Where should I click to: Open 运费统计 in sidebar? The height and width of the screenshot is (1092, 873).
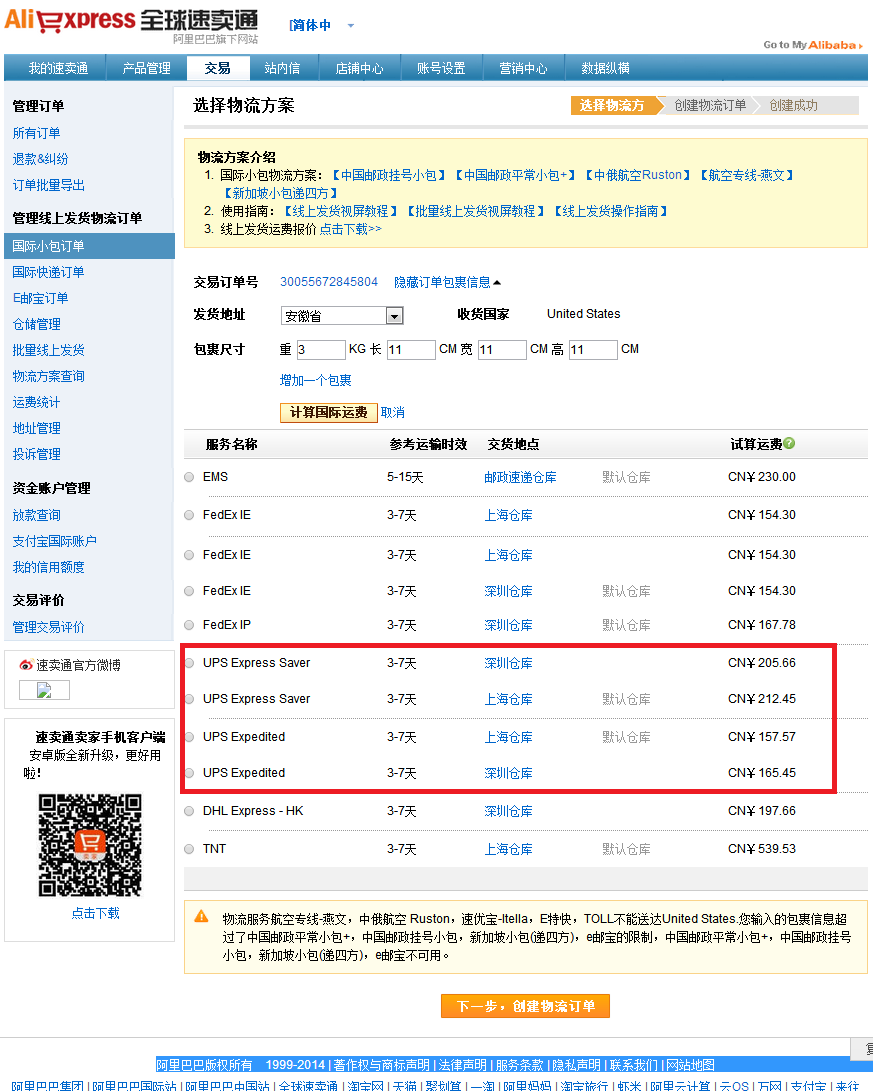pos(36,403)
